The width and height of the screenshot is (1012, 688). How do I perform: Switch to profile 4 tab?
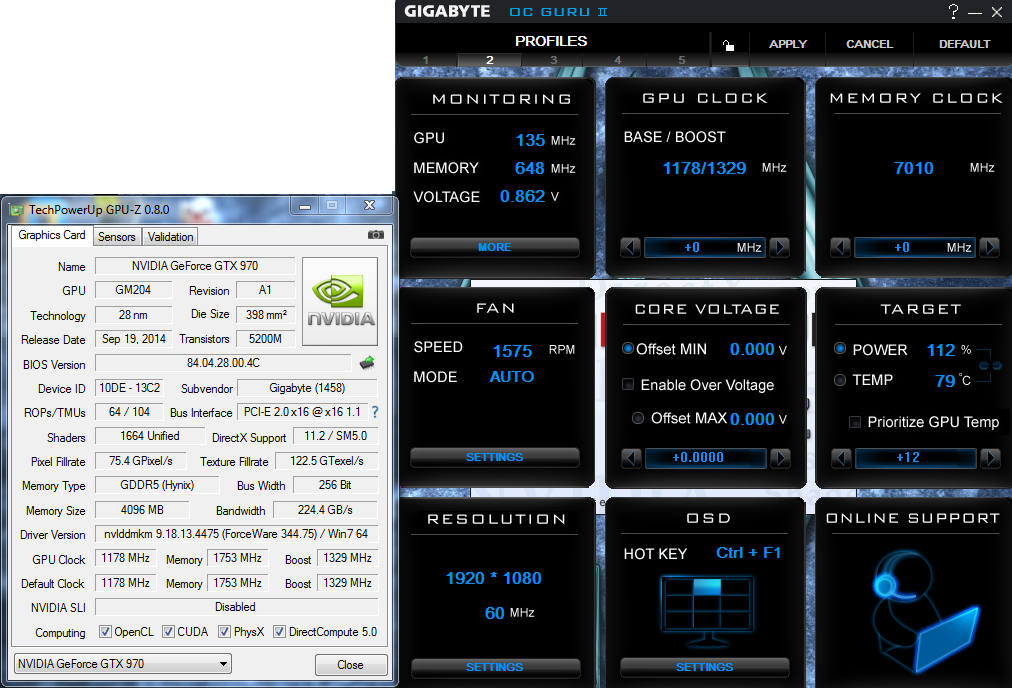pos(617,60)
